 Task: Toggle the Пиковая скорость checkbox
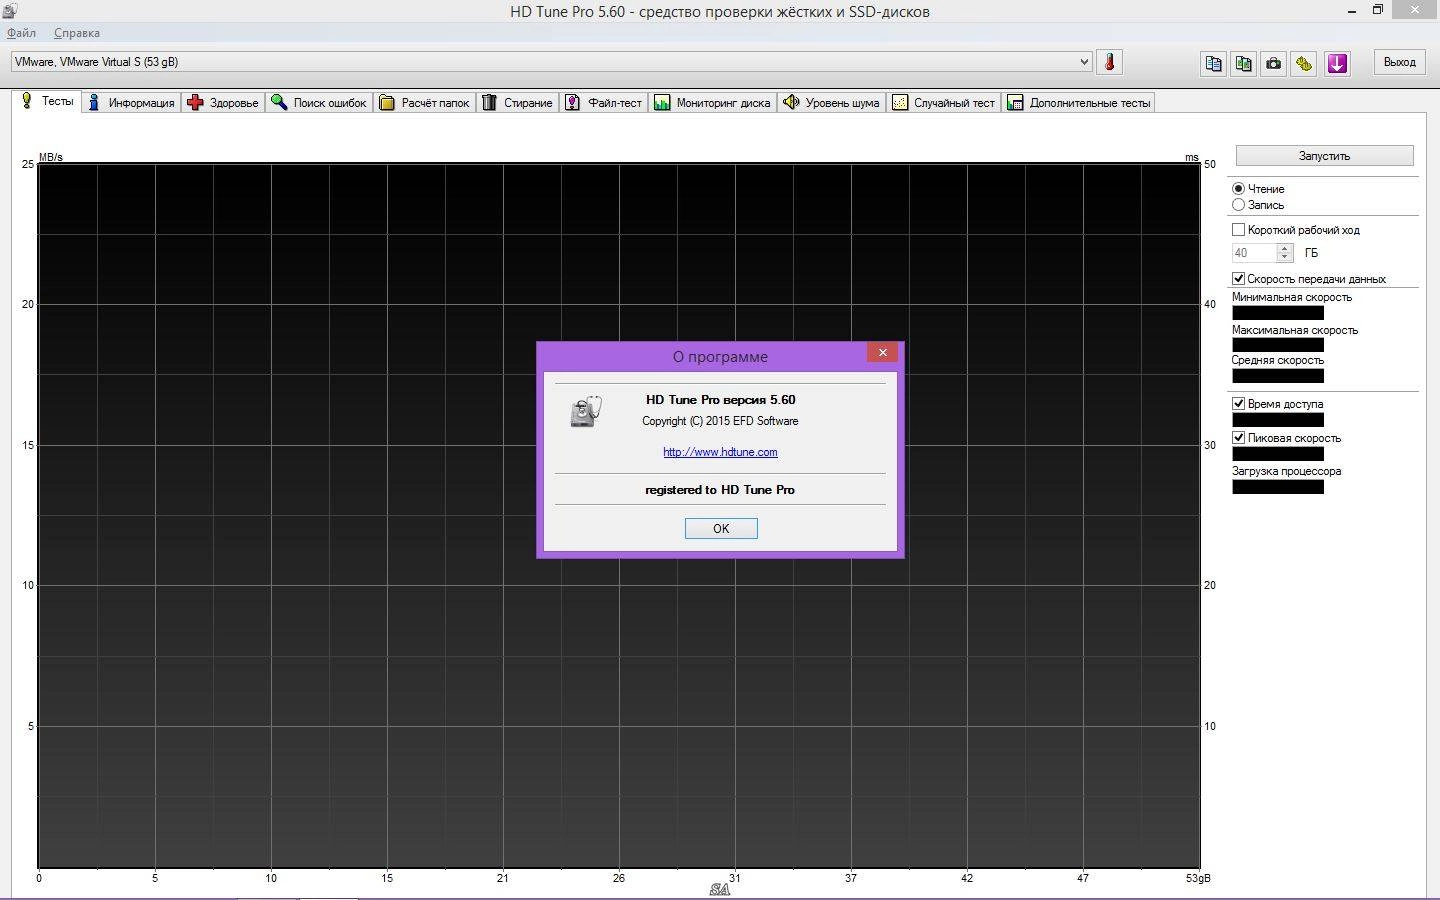click(x=1238, y=437)
